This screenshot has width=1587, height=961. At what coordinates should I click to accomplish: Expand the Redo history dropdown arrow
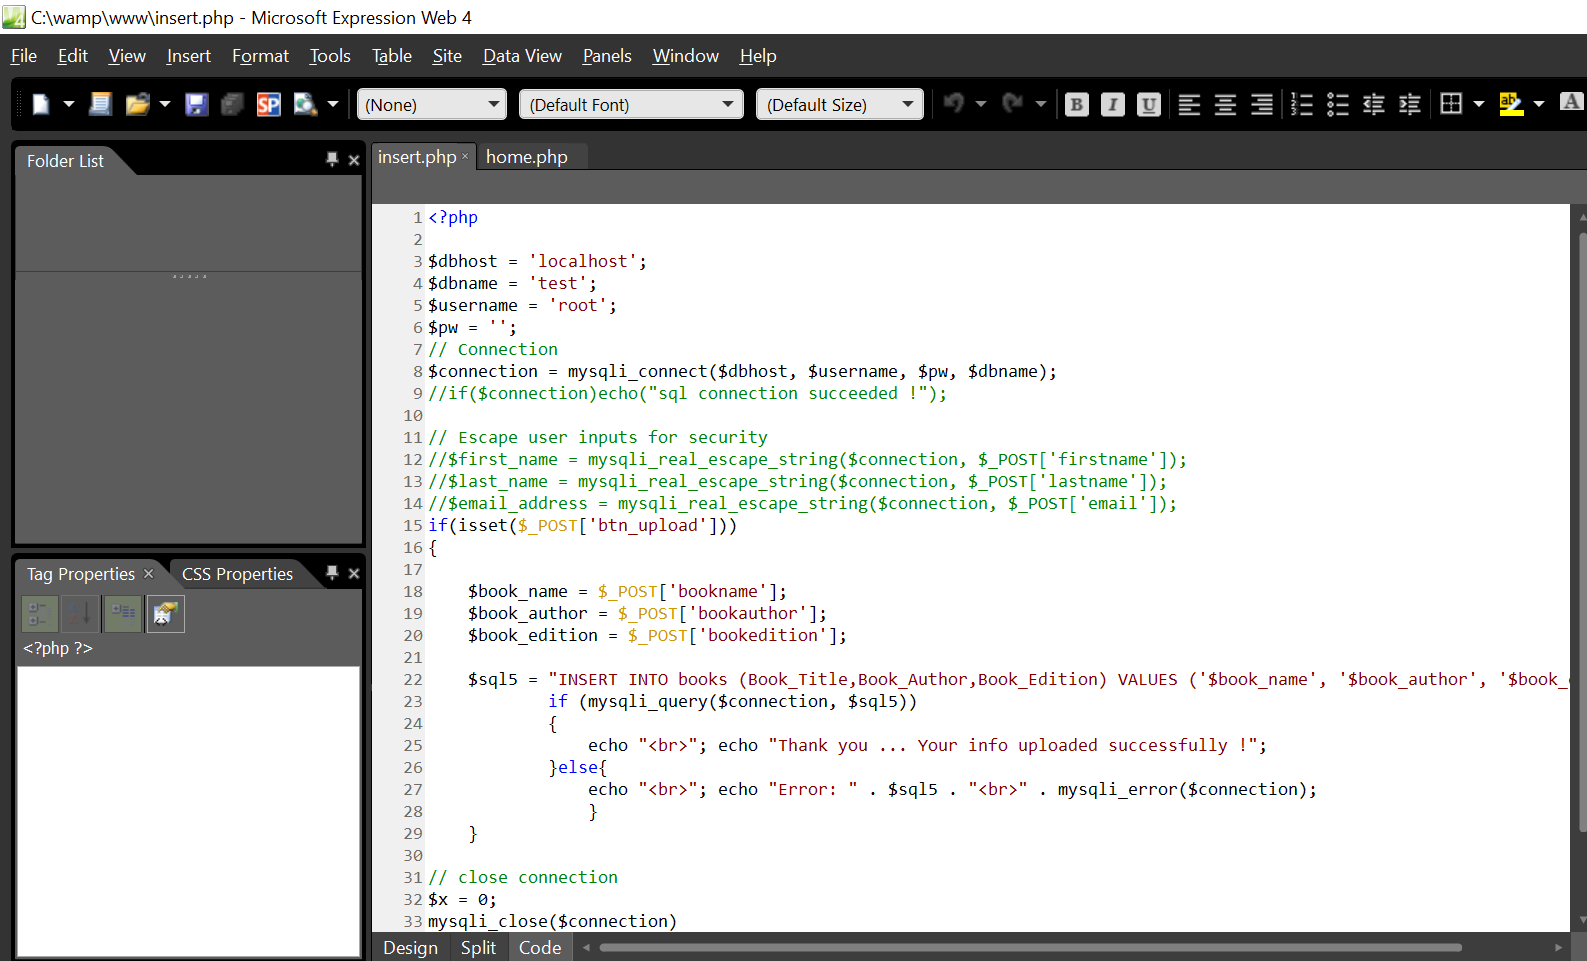(1041, 104)
